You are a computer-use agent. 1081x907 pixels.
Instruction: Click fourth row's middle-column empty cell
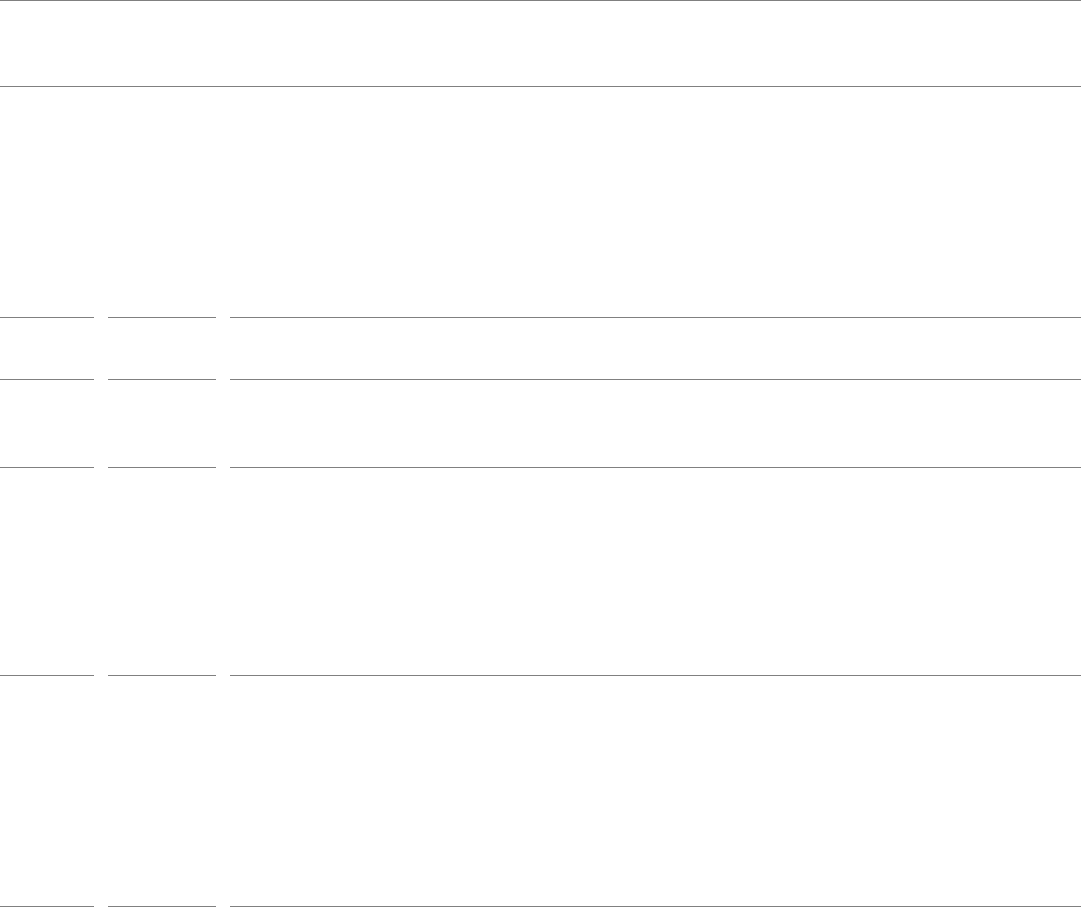click(x=161, y=571)
